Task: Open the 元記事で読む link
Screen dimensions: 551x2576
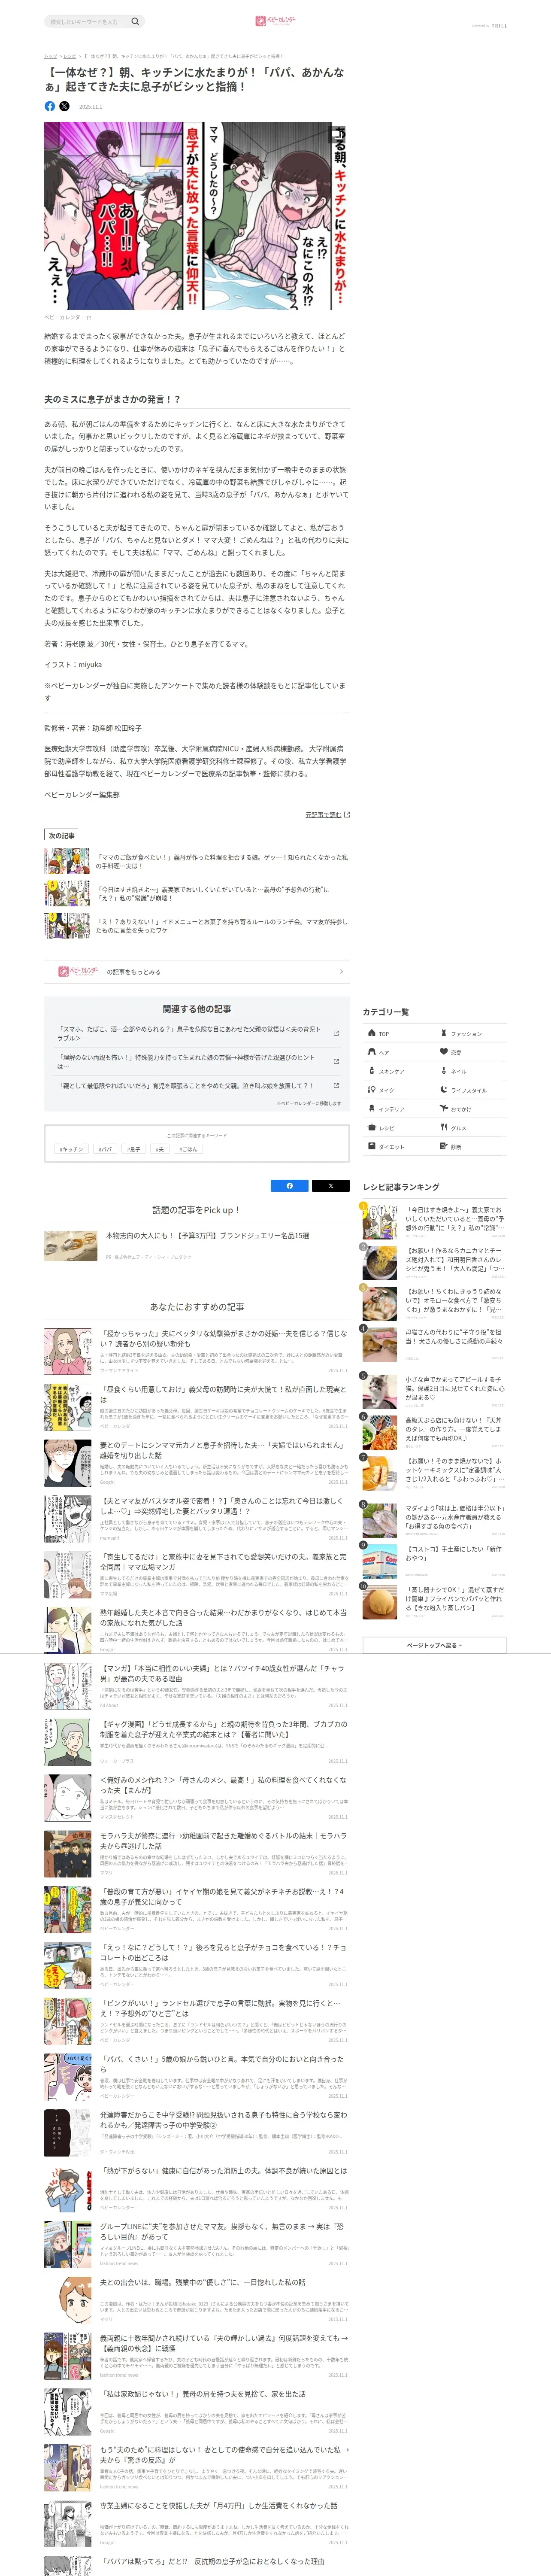Action: point(327,815)
